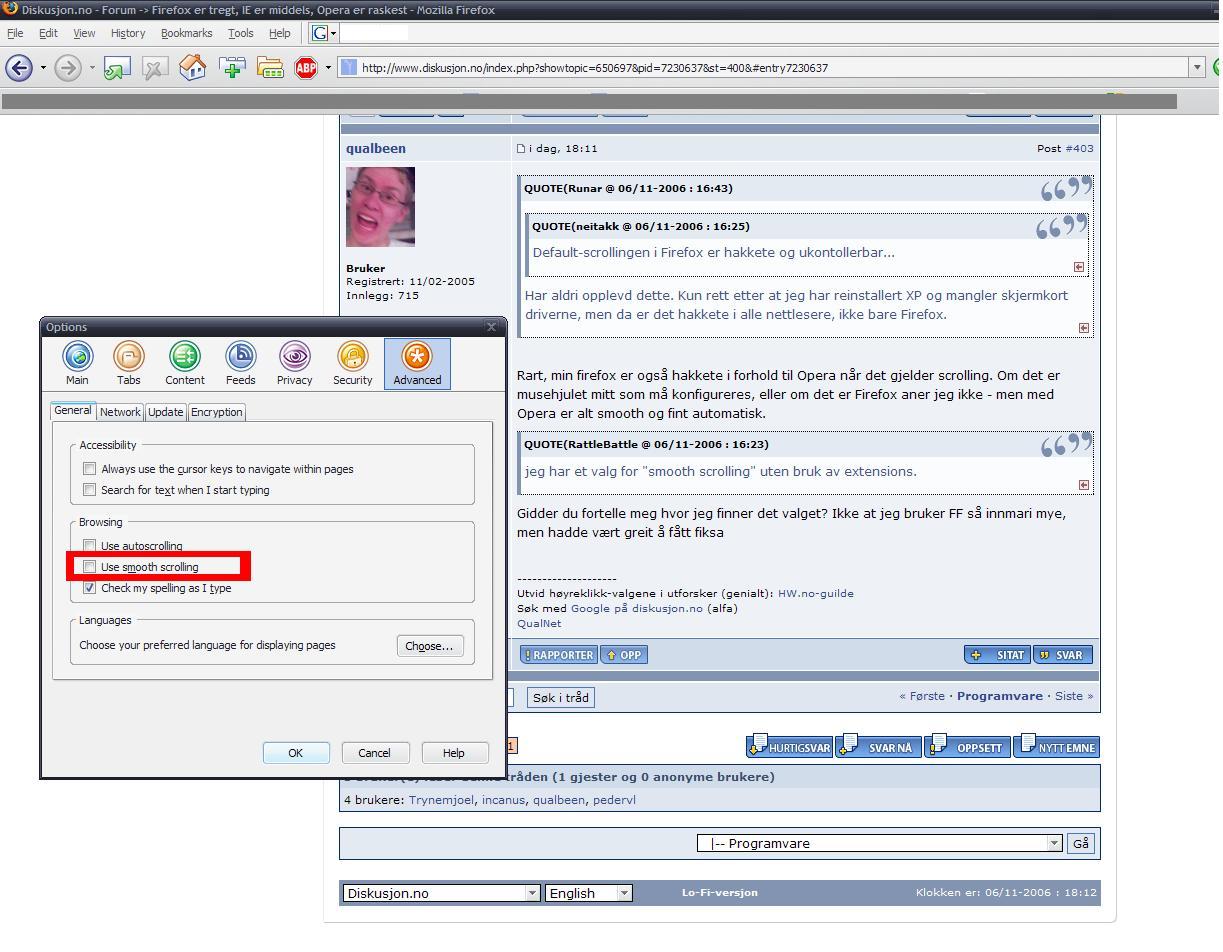The width and height of the screenshot is (1223, 952).
Task: Reload the page with the Reload icon
Action: pyautogui.click(x=117, y=68)
